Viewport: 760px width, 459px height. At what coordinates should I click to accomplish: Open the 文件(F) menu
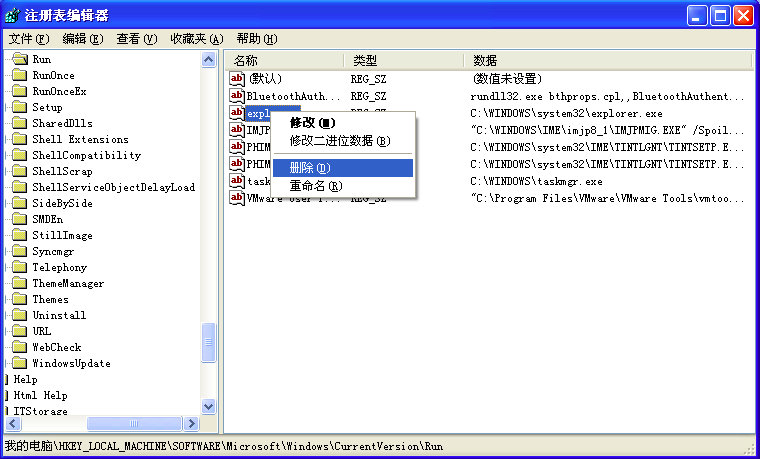point(29,39)
